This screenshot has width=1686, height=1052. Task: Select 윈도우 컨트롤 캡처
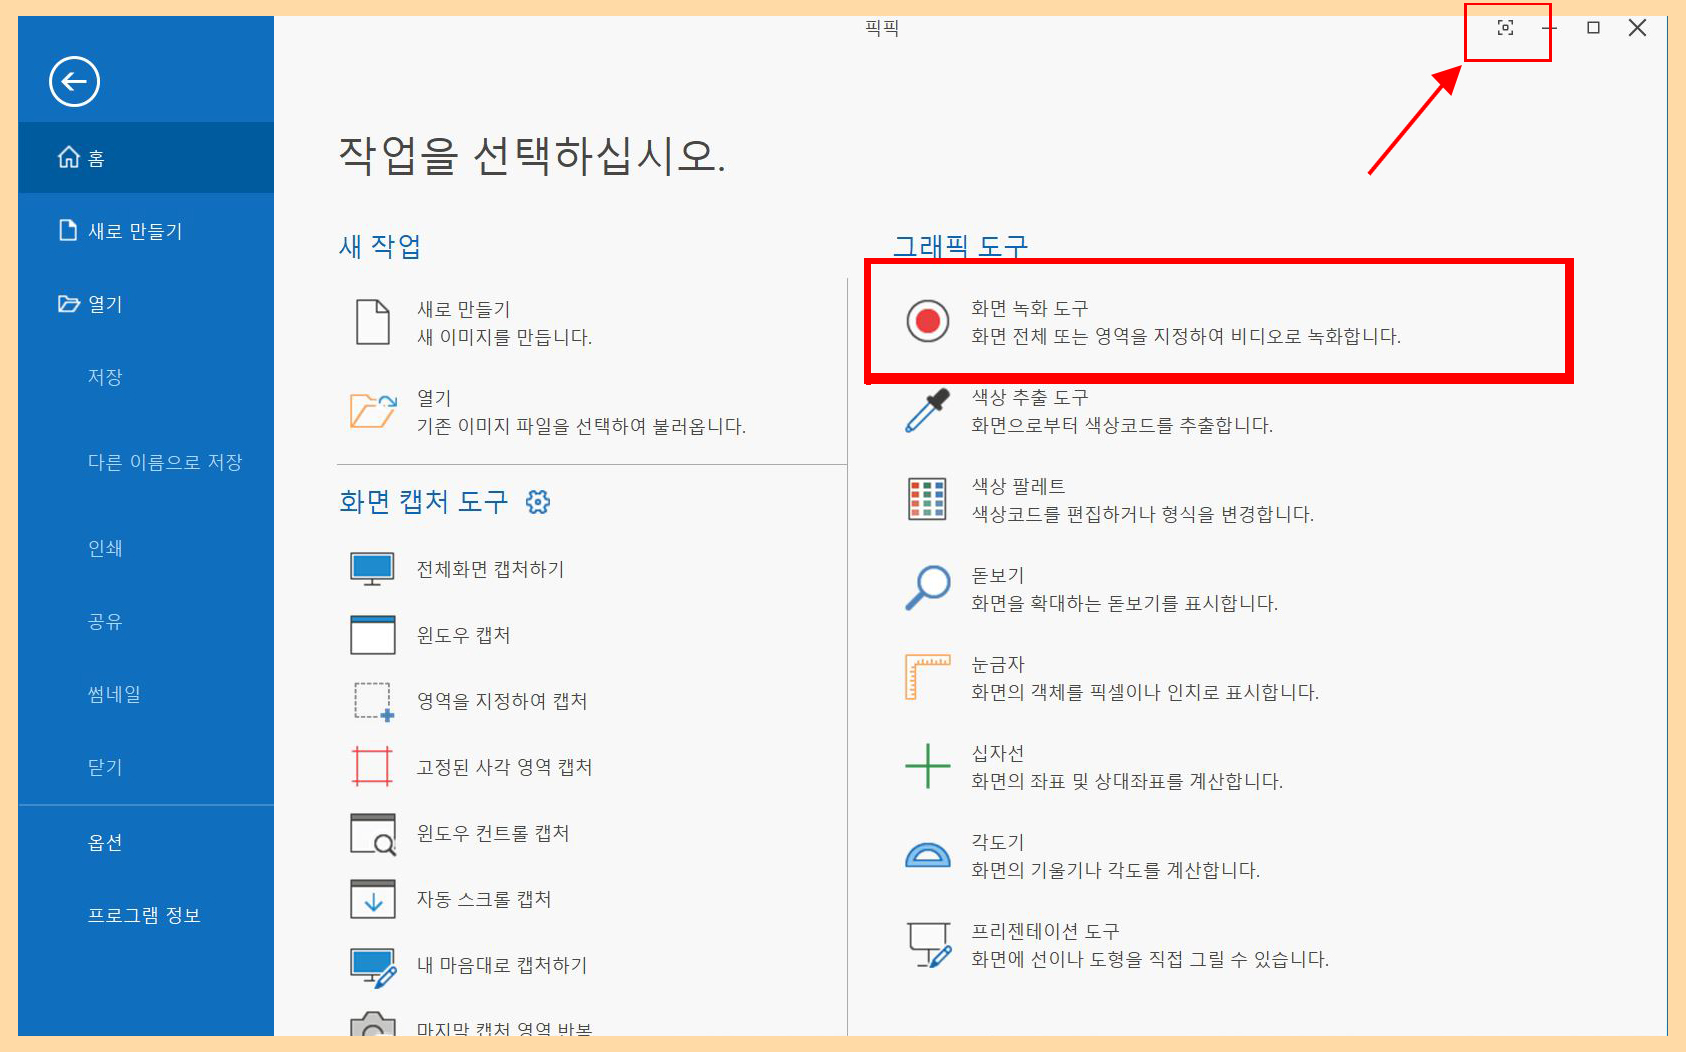point(493,833)
